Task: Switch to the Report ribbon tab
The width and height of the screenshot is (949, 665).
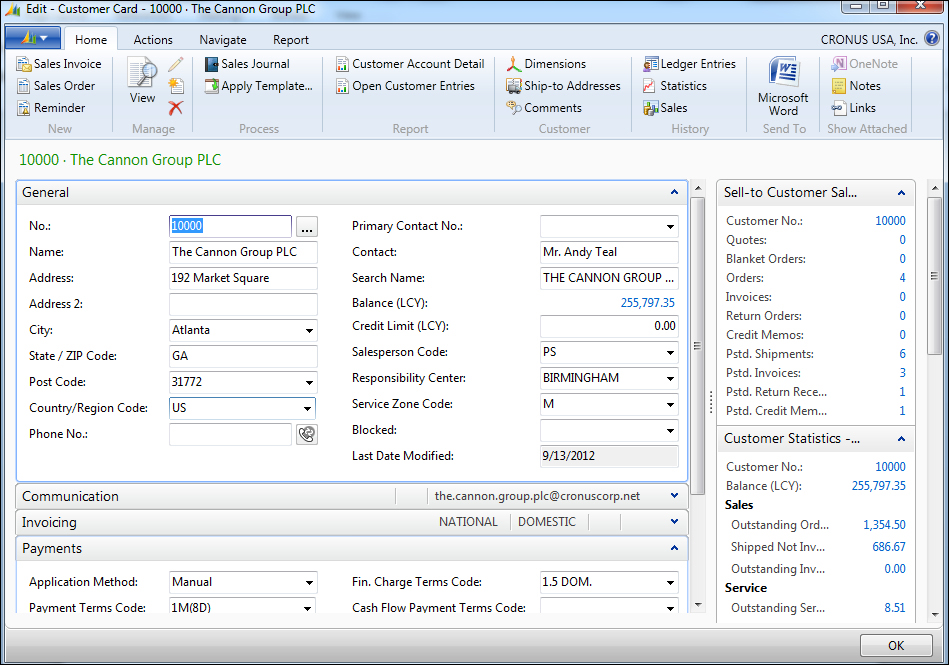Action: coord(291,39)
